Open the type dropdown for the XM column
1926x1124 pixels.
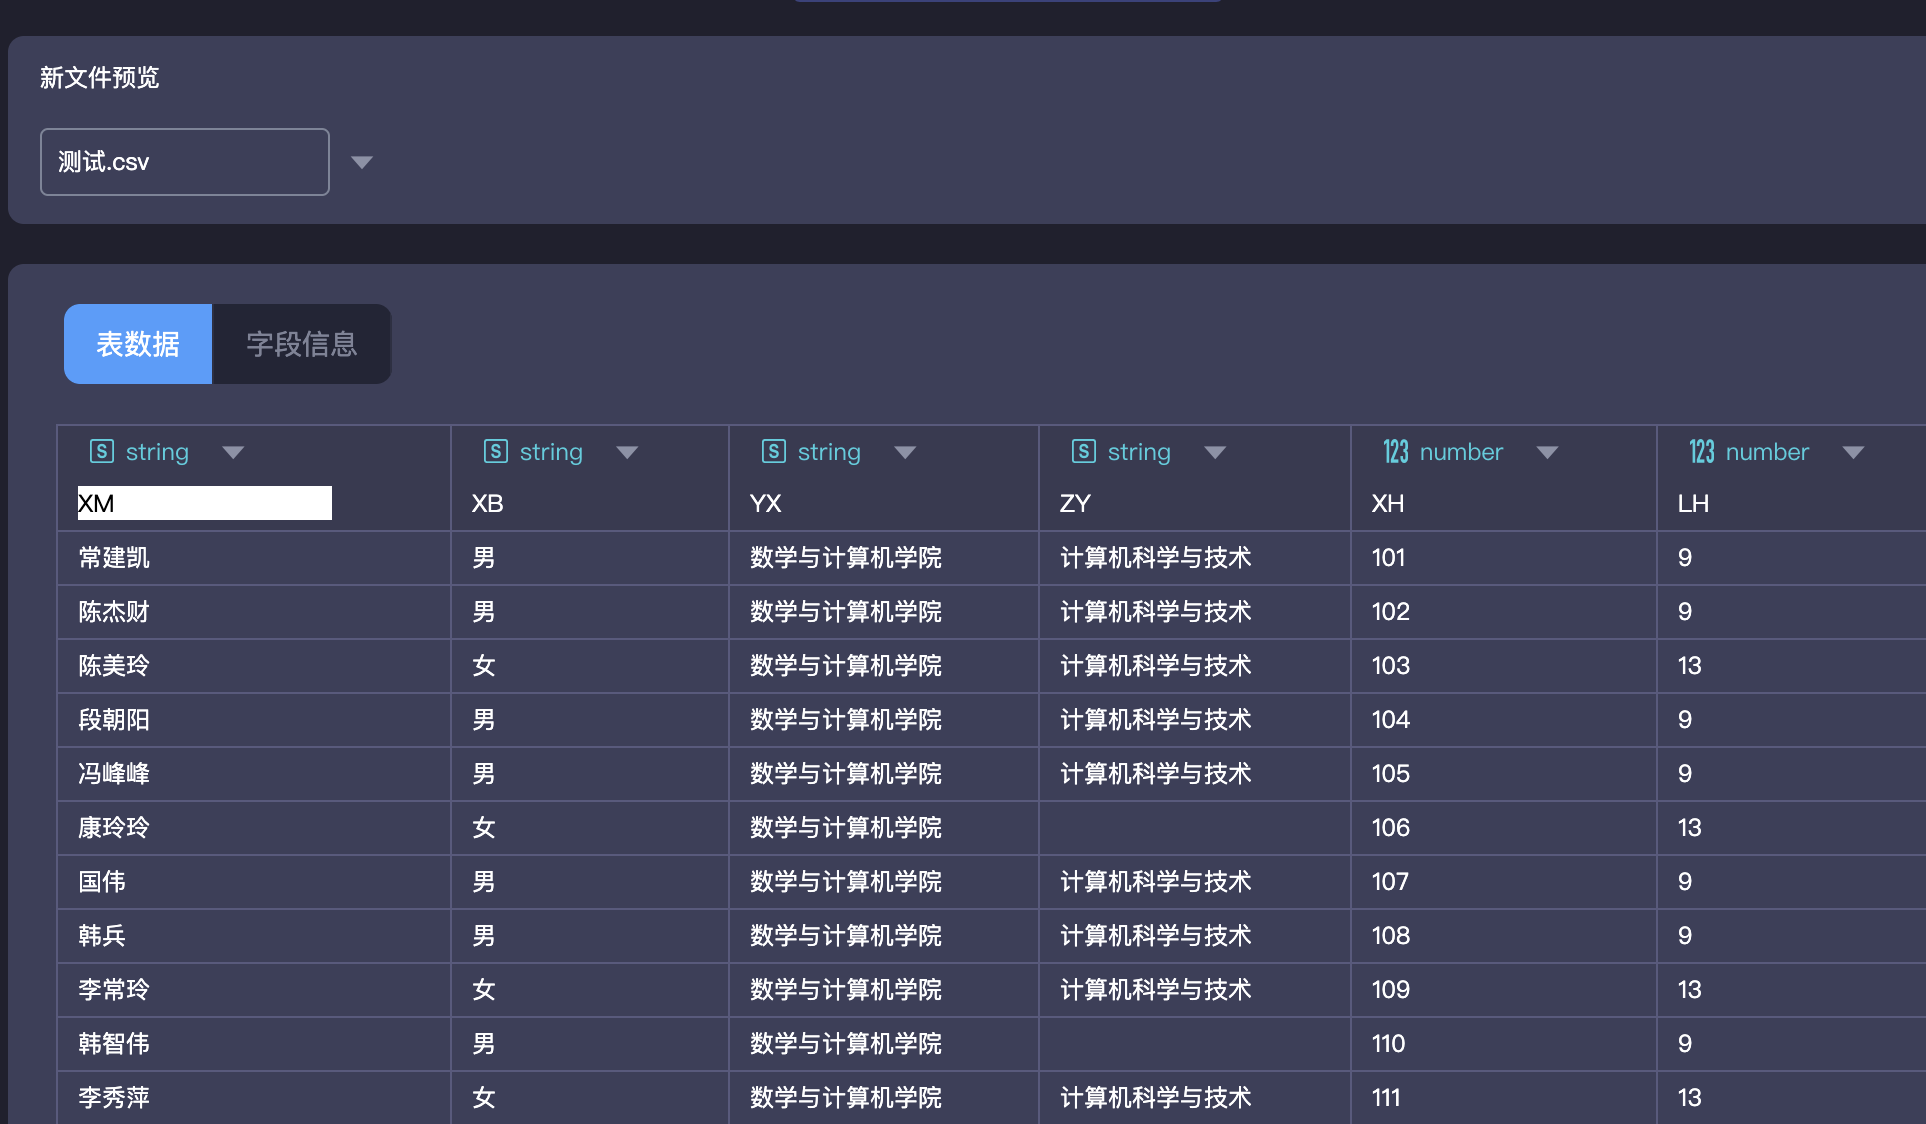pos(233,453)
